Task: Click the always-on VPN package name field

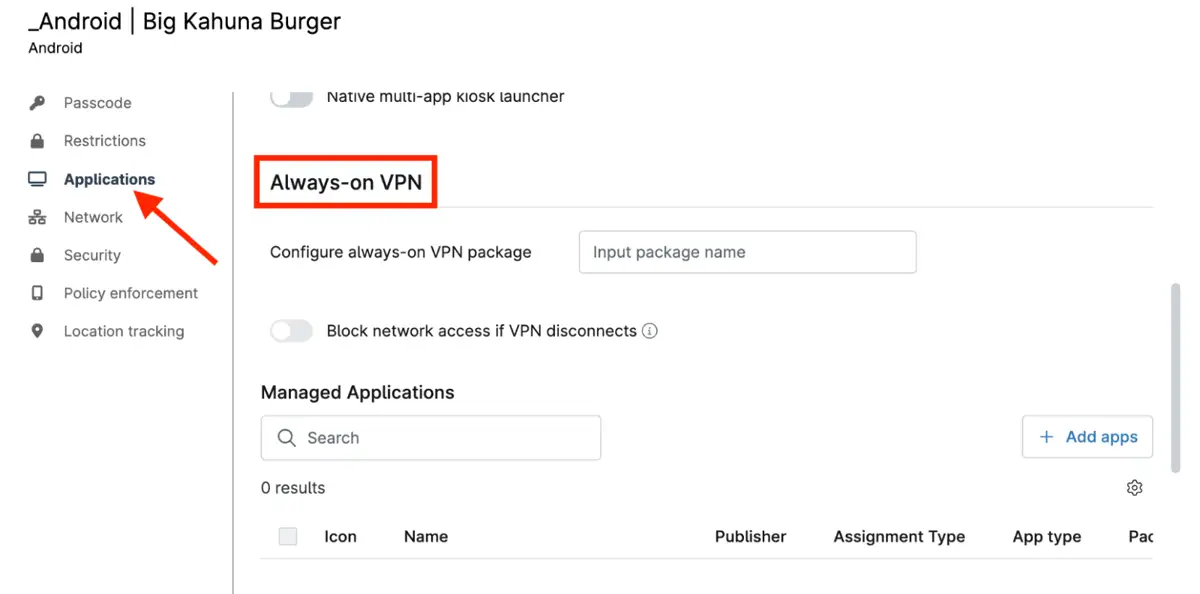Action: (748, 252)
